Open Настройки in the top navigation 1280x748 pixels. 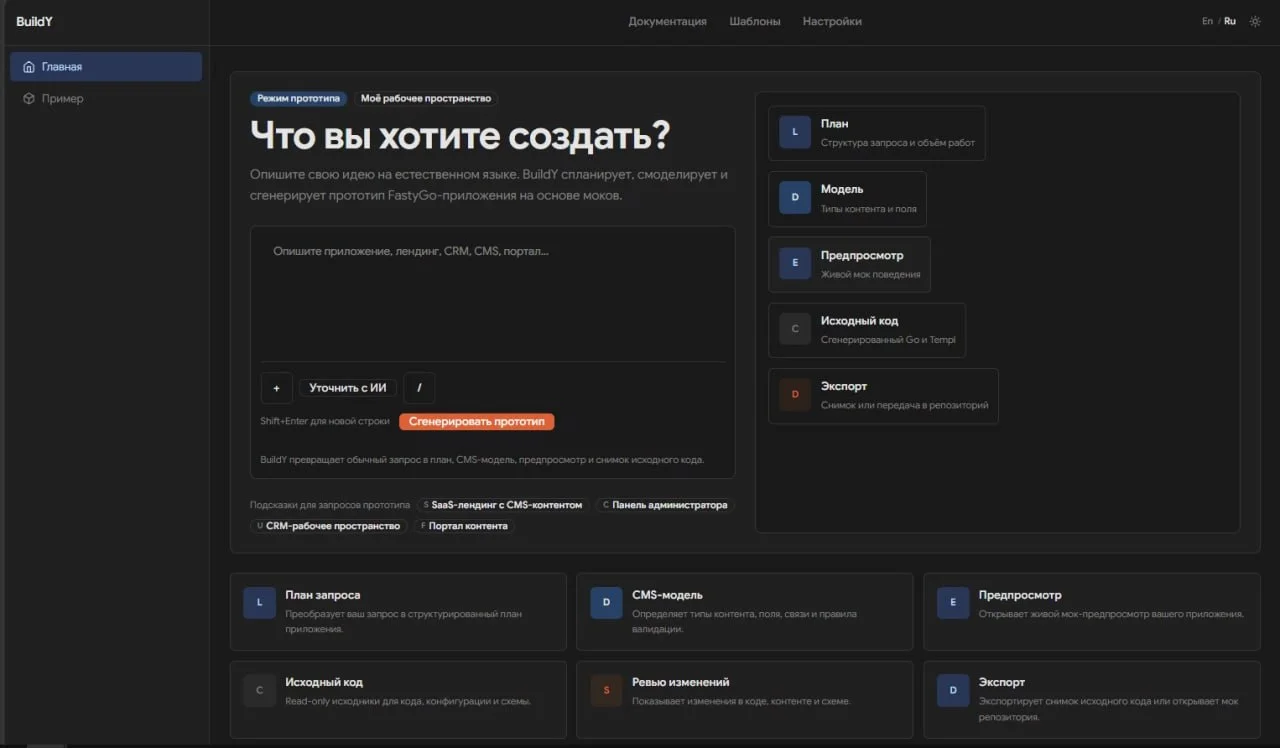[x=832, y=21]
